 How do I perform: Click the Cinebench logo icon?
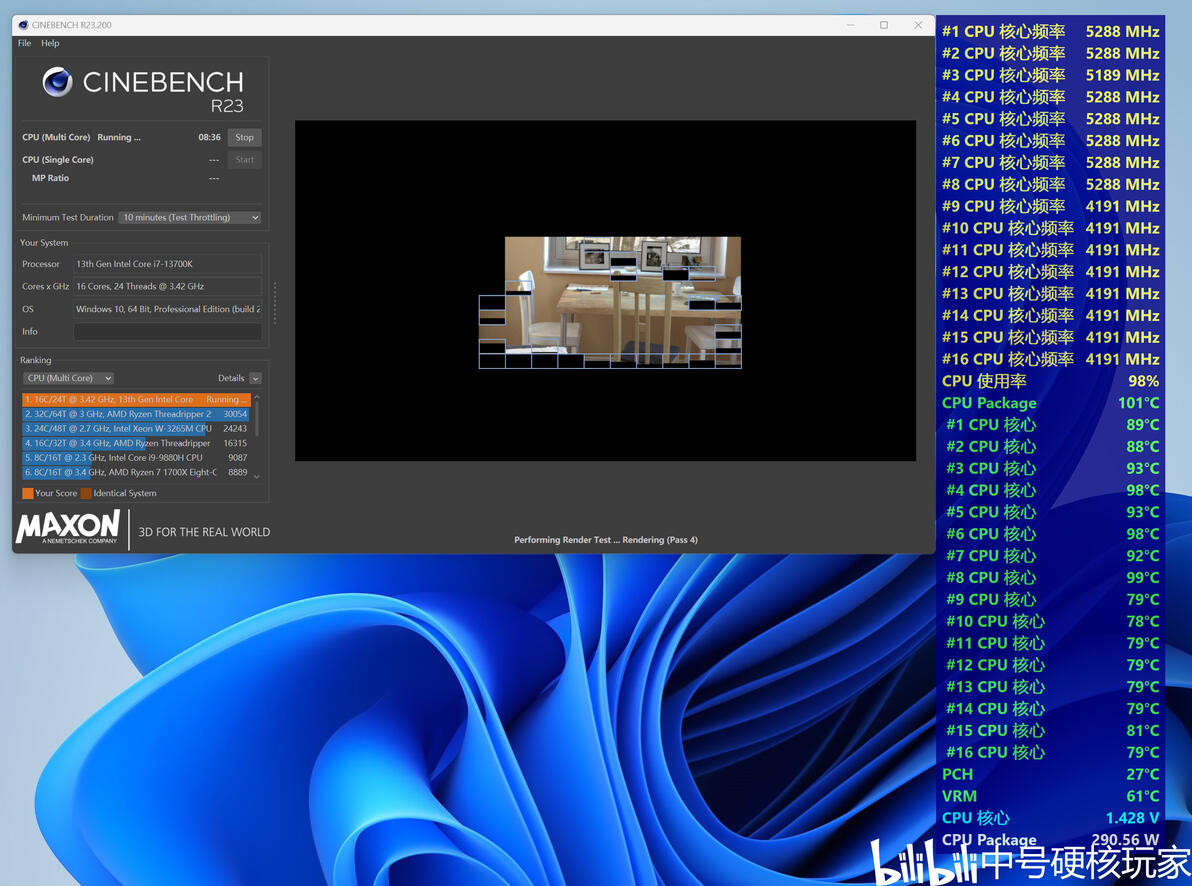[57, 81]
